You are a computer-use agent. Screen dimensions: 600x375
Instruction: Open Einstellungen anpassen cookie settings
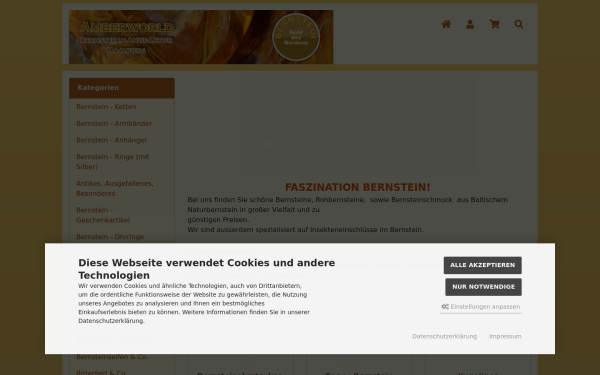pyautogui.click(x=481, y=307)
